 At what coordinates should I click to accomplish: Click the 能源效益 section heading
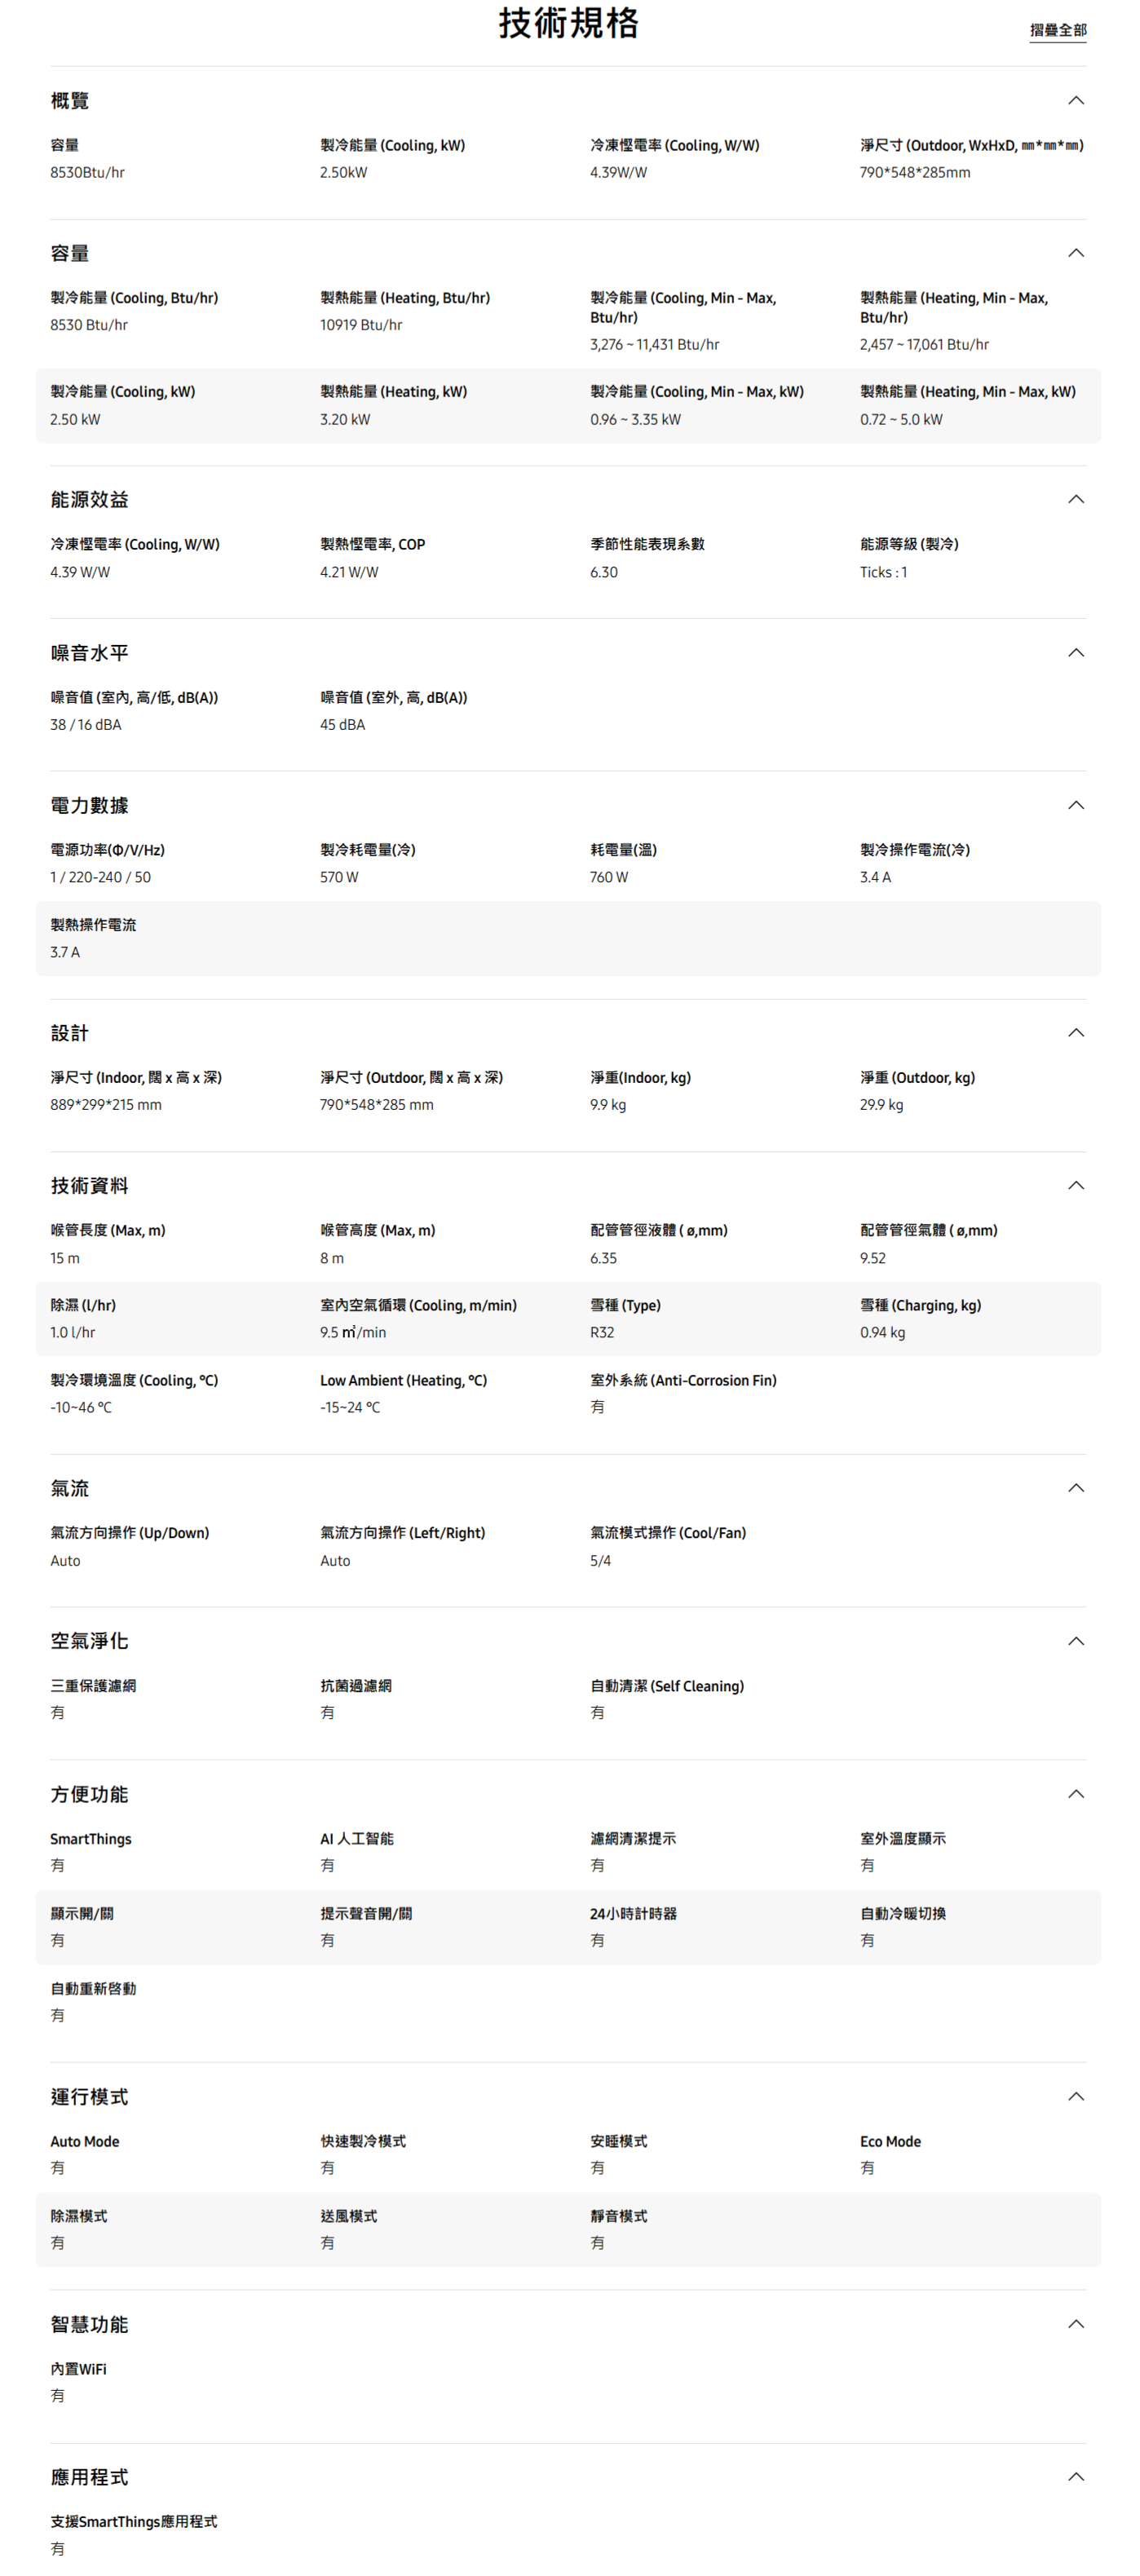[x=89, y=500]
